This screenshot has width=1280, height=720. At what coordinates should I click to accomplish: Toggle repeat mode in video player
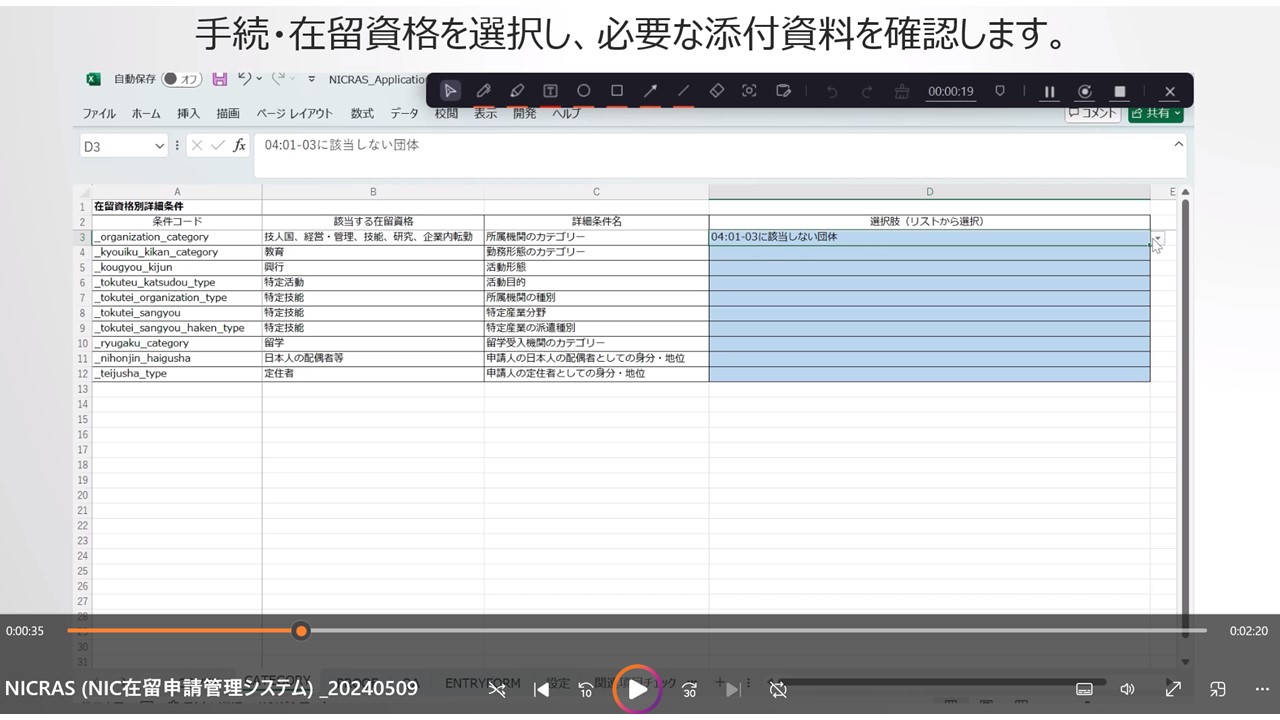(778, 689)
